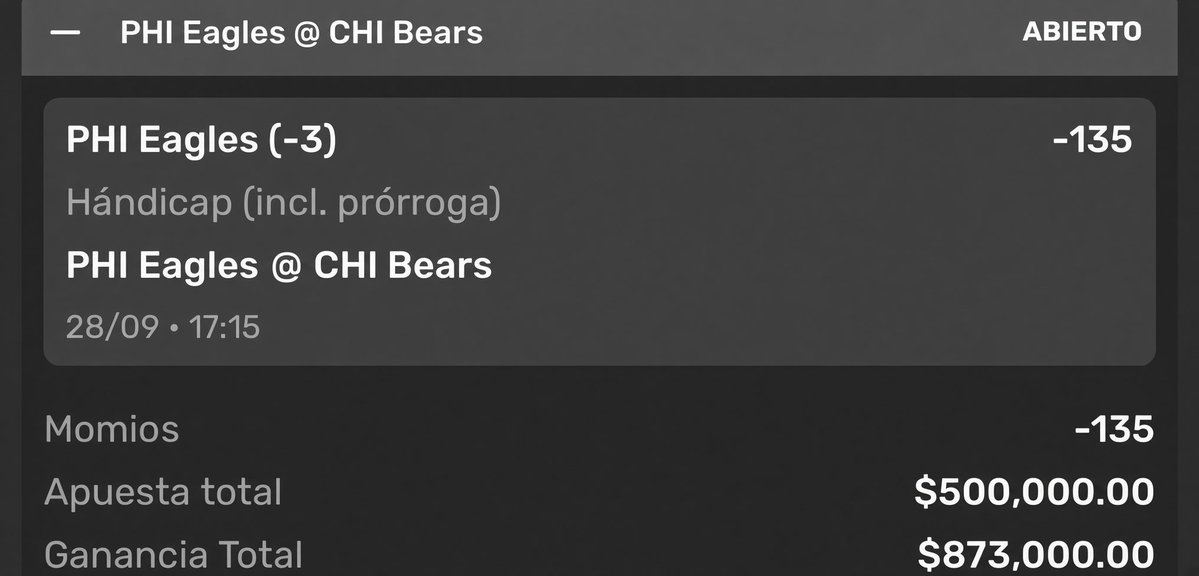1199x576 pixels.
Task: Select the at symbol in the header title
Action: (x=305, y=34)
